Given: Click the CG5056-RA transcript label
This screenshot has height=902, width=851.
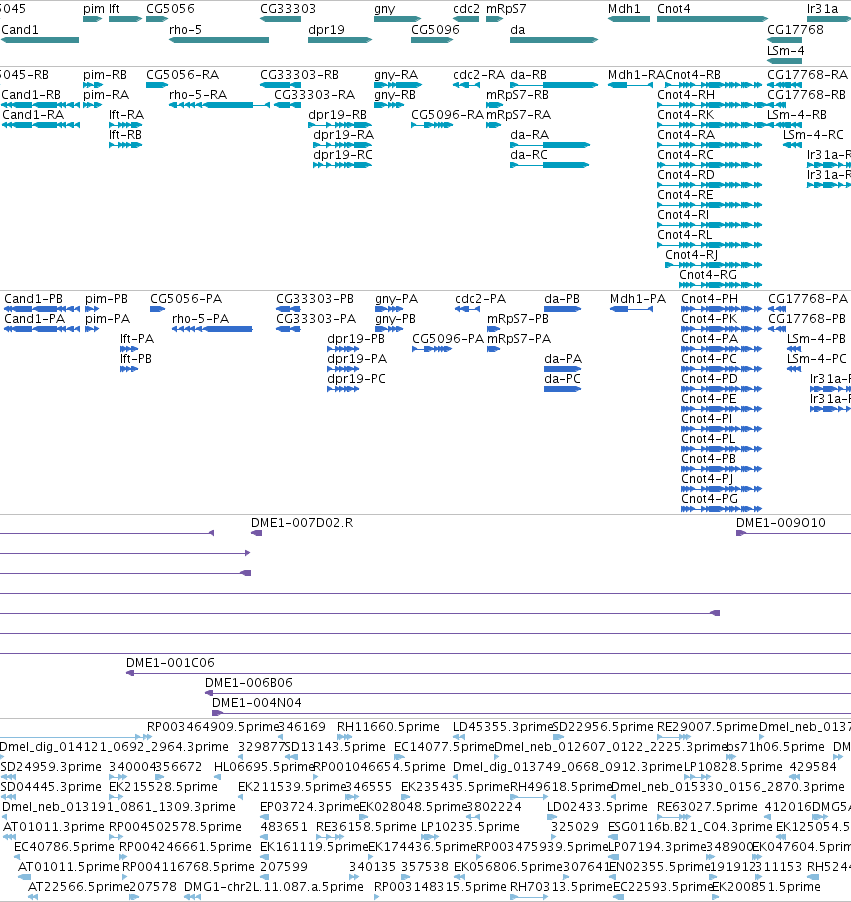Looking at the screenshot, I should (x=182, y=75).
